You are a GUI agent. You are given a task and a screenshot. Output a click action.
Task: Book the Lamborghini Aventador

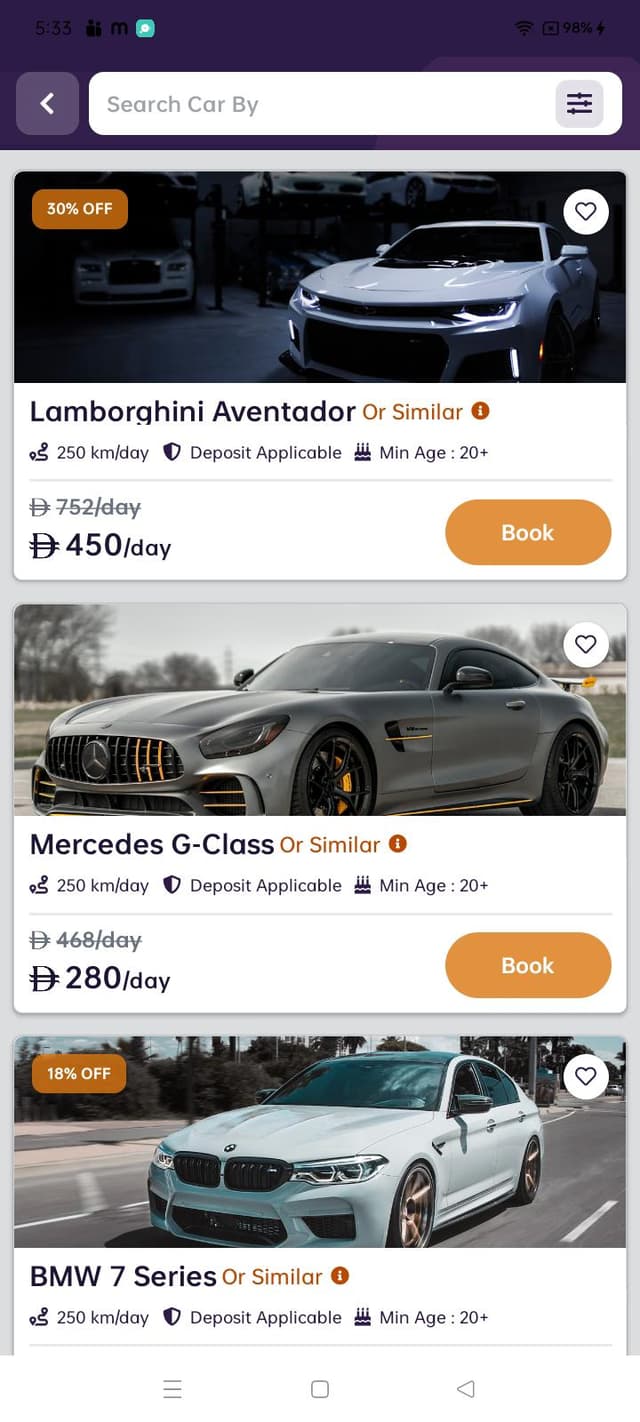pos(528,533)
